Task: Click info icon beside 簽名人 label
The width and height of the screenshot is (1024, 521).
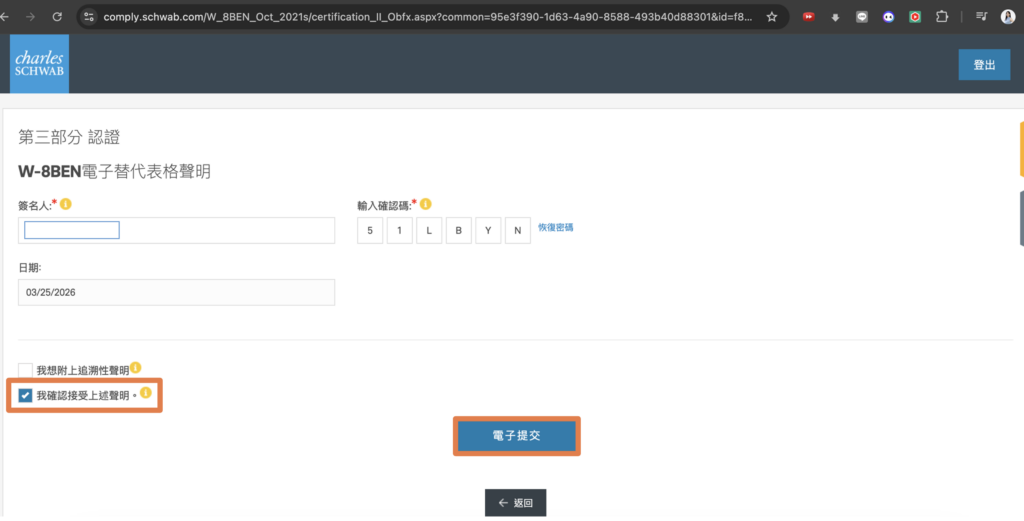Action: 66,204
